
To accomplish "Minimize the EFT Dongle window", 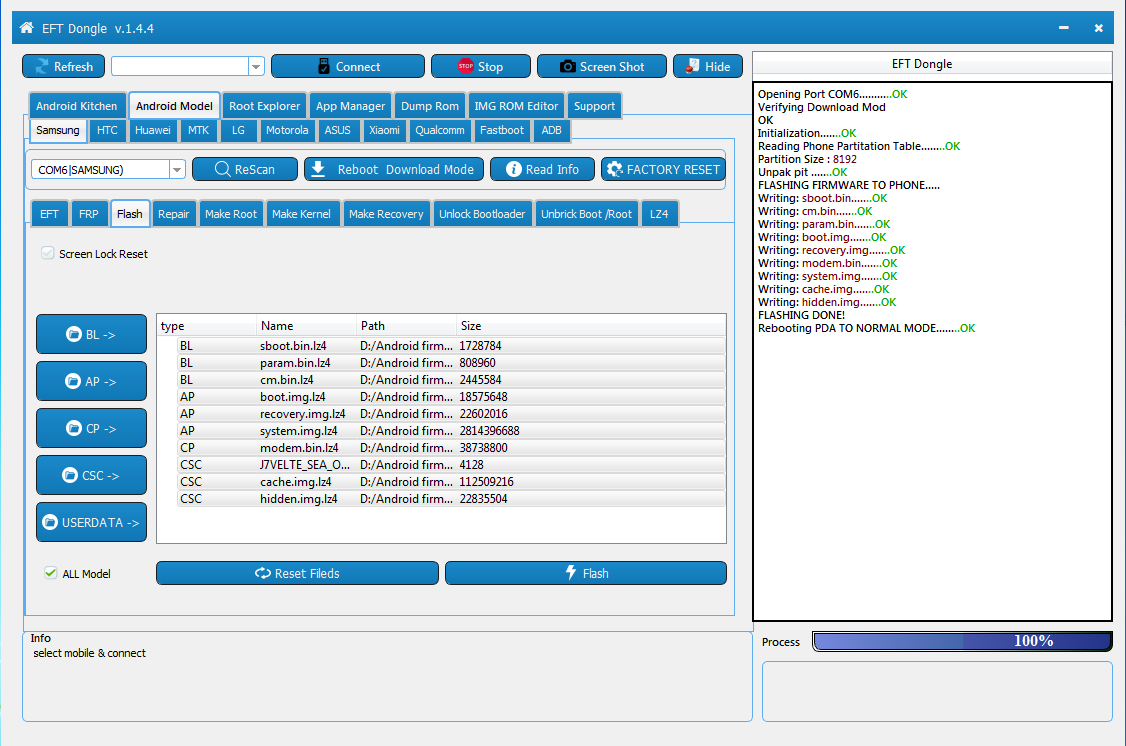I will pyautogui.click(x=1064, y=28).
